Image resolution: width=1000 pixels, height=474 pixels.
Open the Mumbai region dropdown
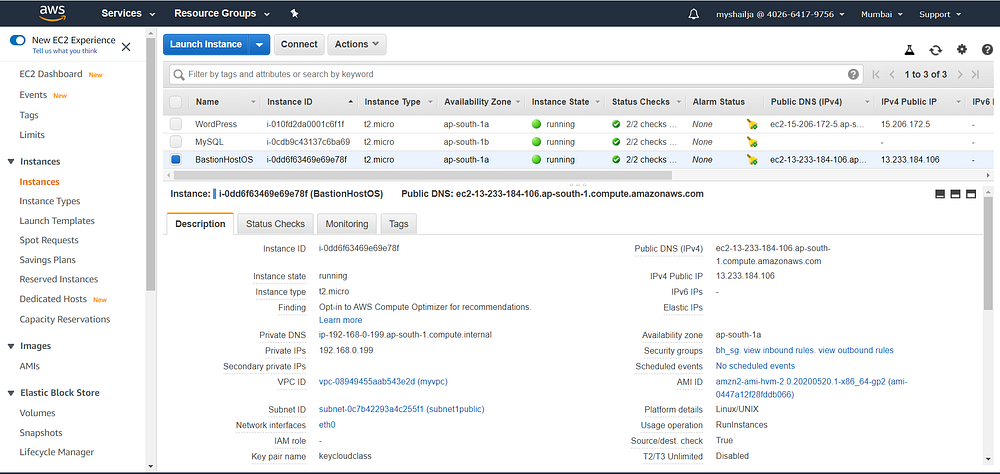pyautogui.click(x=882, y=14)
